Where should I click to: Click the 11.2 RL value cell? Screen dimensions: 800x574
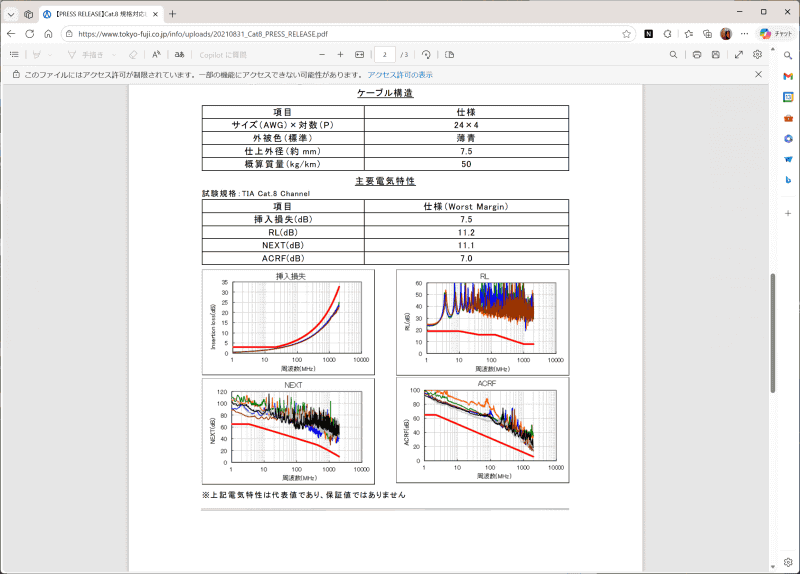tap(466, 233)
